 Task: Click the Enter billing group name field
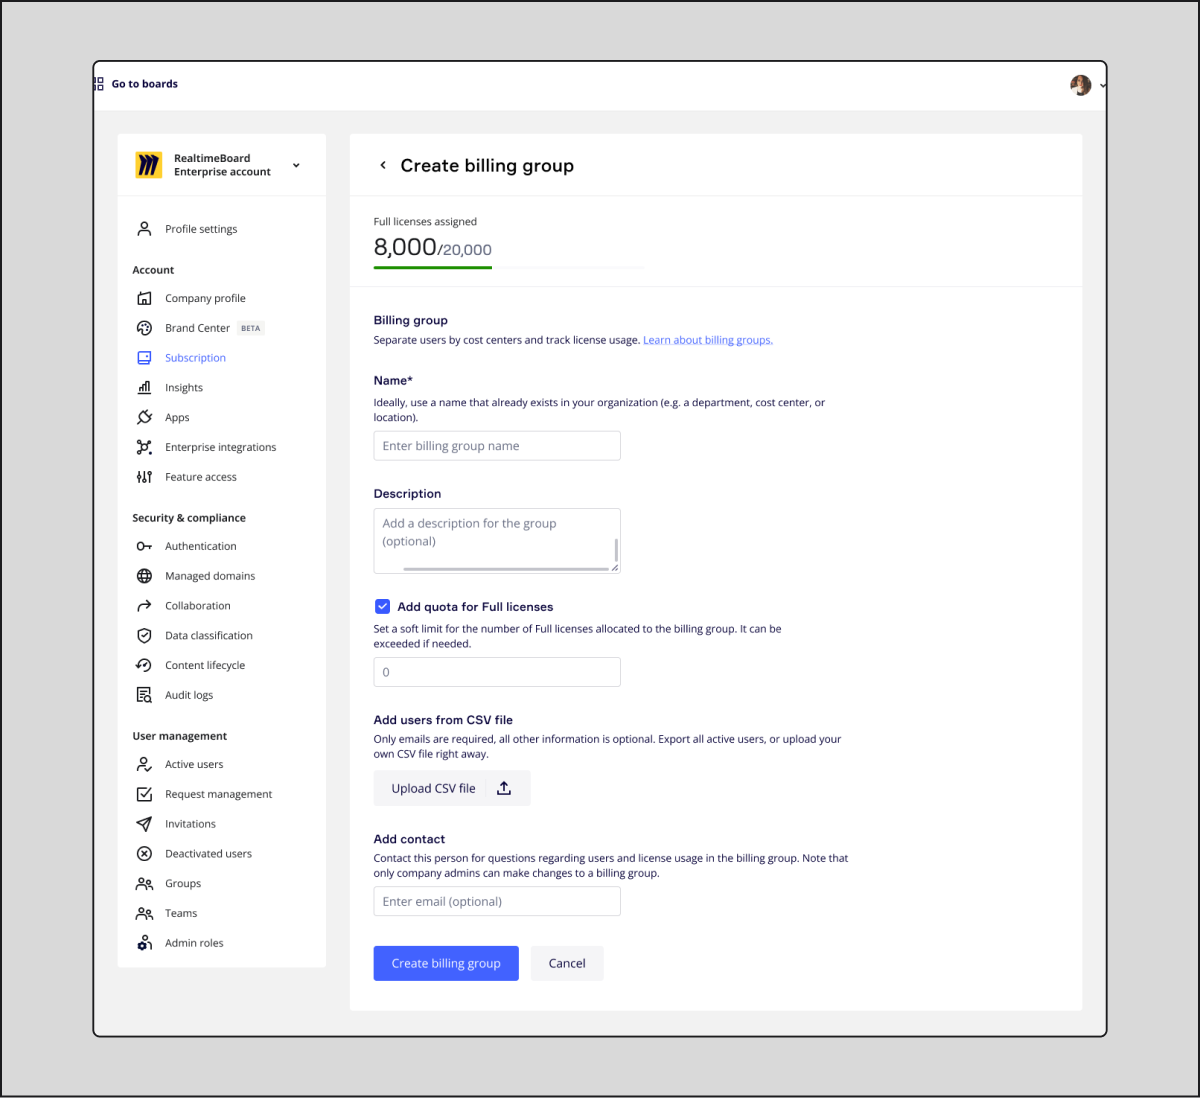pos(497,446)
